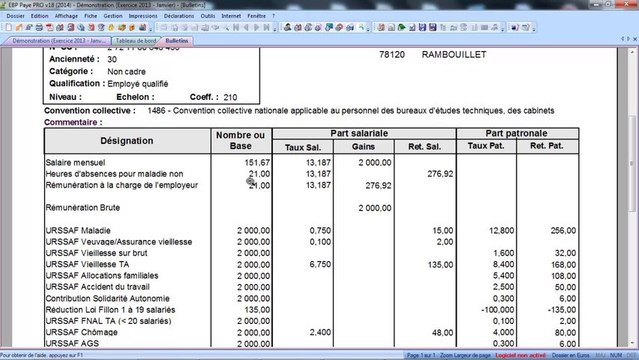Click the yellow coin icon in toolbar
Image resolution: width=639 pixels, height=360 pixels.
point(111,27)
